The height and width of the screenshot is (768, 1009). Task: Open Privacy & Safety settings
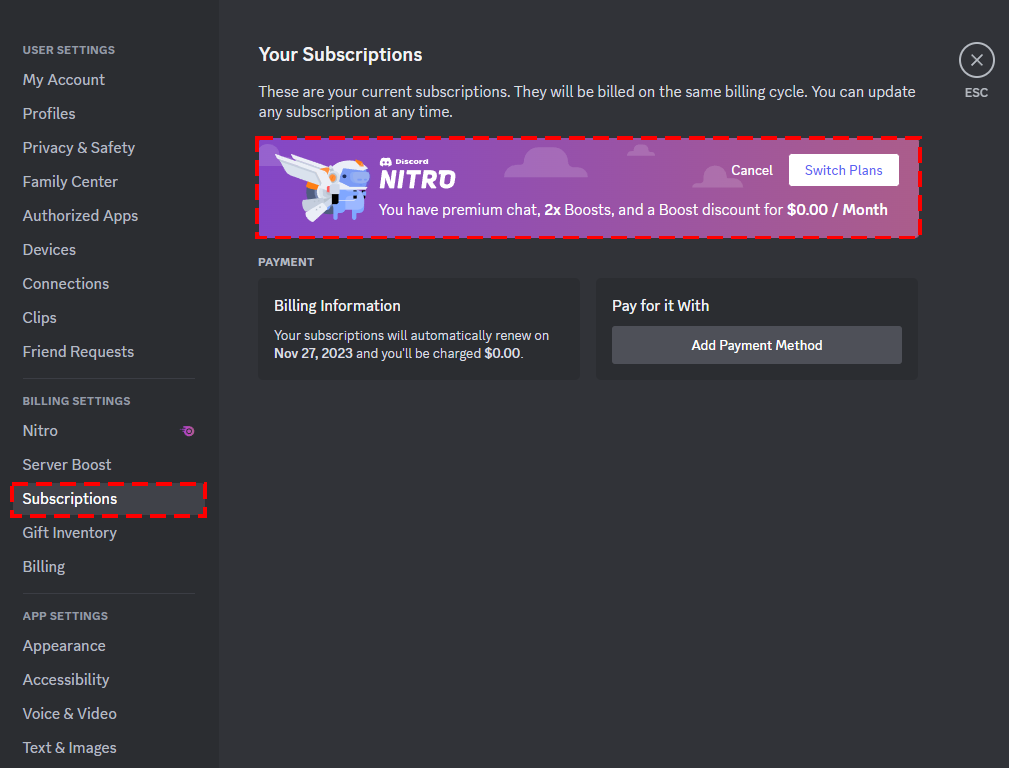click(x=78, y=147)
